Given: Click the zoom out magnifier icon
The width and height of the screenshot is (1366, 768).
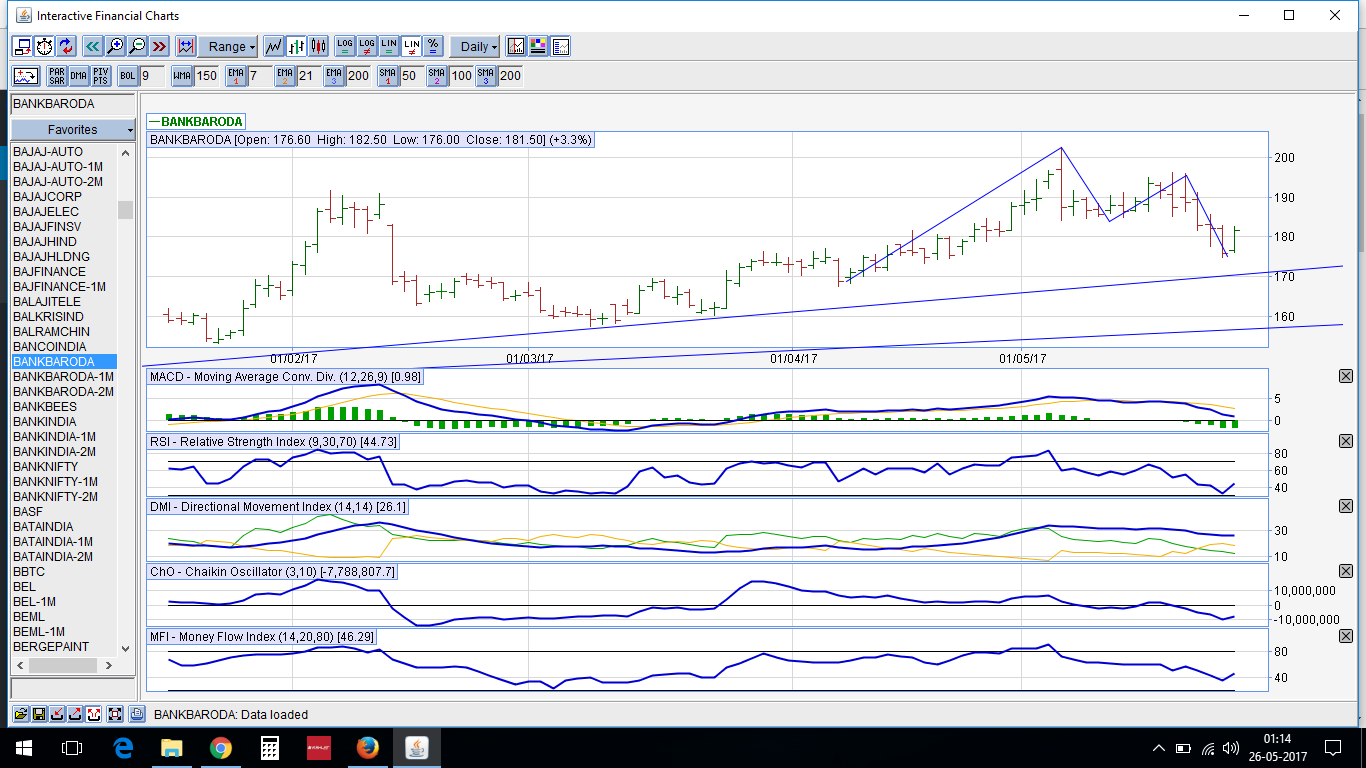Looking at the screenshot, I should point(137,46).
